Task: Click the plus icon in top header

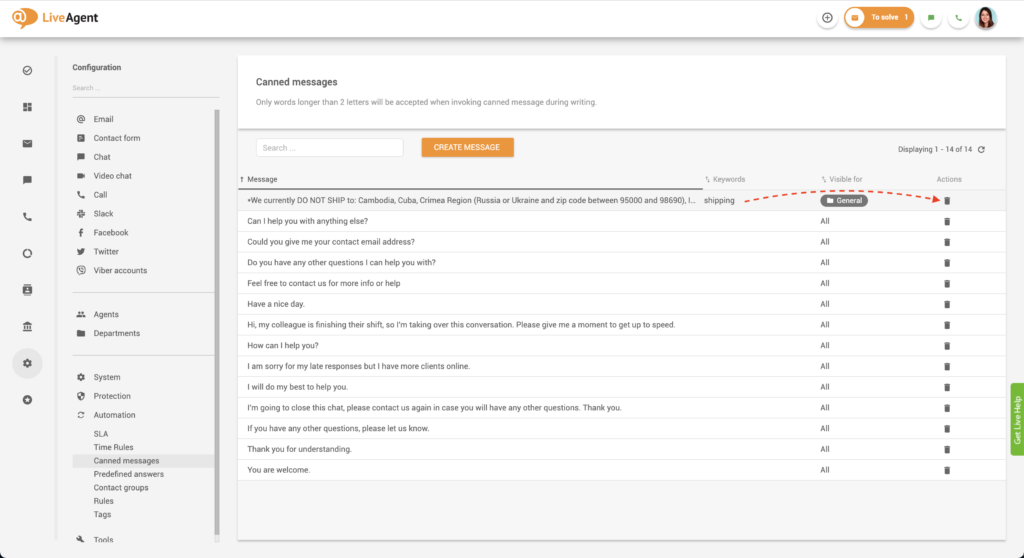Action: [x=827, y=18]
